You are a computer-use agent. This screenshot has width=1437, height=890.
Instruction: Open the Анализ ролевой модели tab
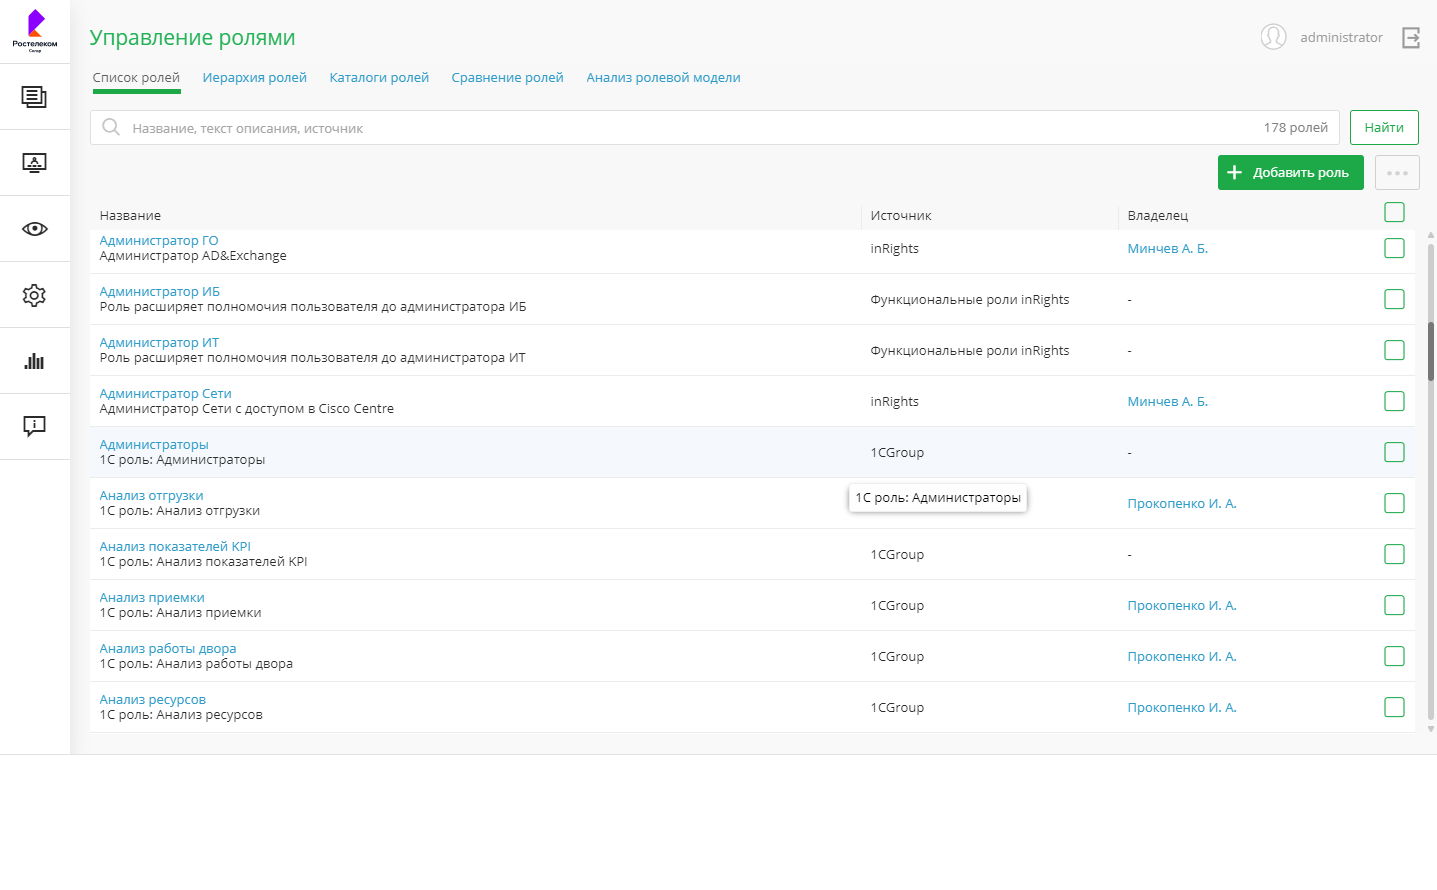click(663, 78)
